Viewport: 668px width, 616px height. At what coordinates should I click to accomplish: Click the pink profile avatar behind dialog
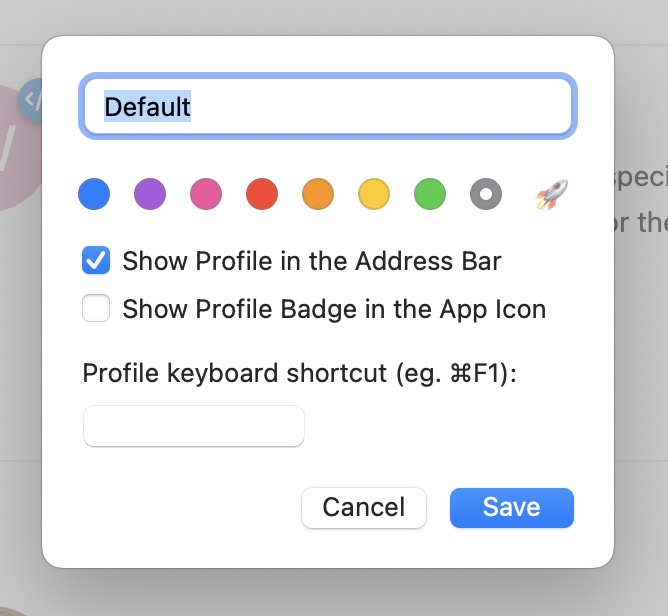click(18, 150)
